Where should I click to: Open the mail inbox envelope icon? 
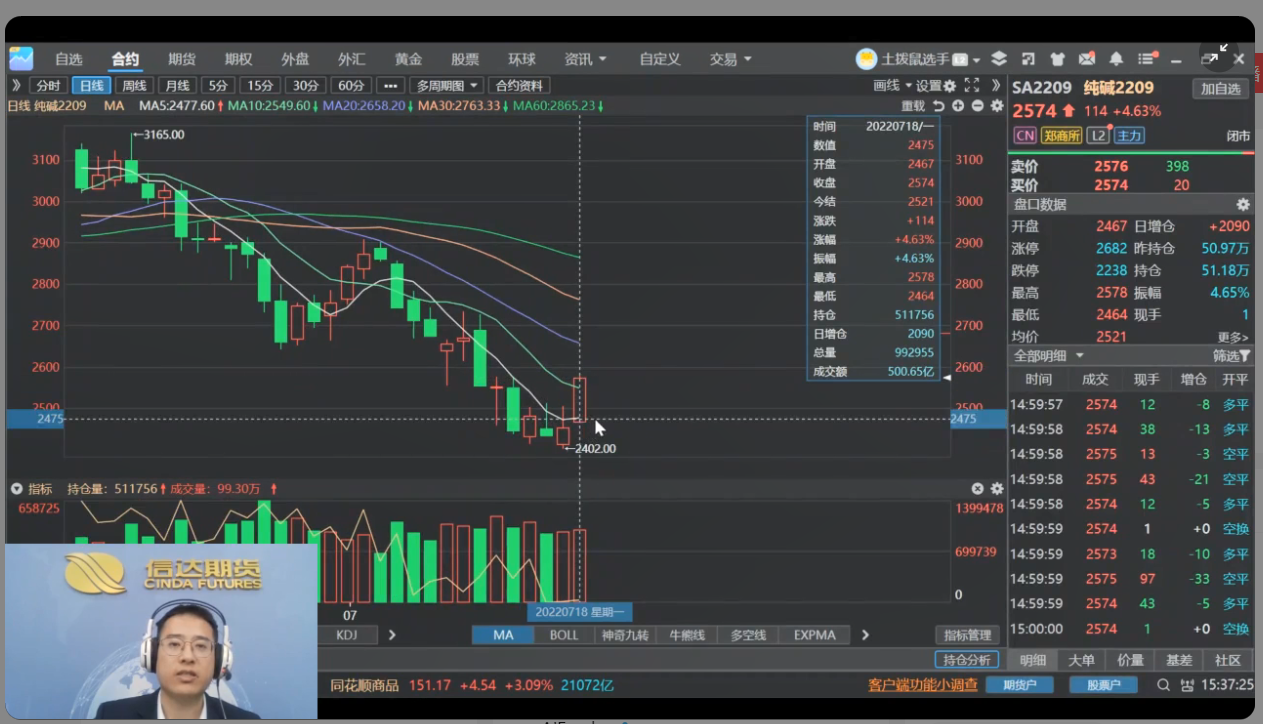1086,59
